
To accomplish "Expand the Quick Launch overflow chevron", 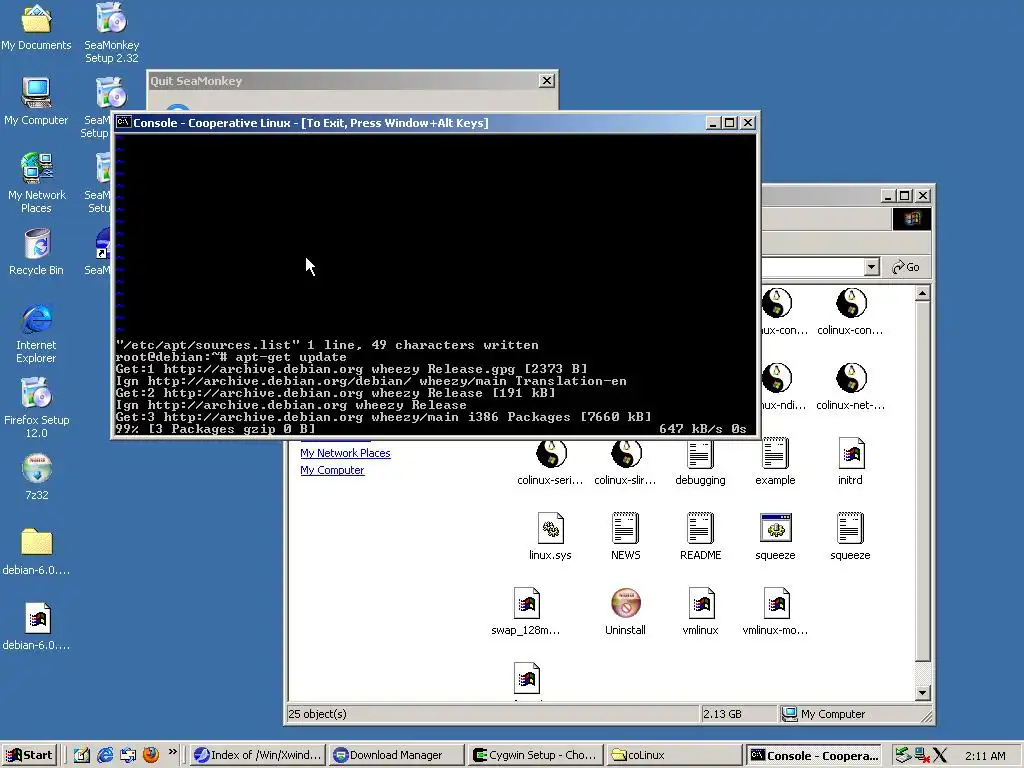I will tap(172, 752).
